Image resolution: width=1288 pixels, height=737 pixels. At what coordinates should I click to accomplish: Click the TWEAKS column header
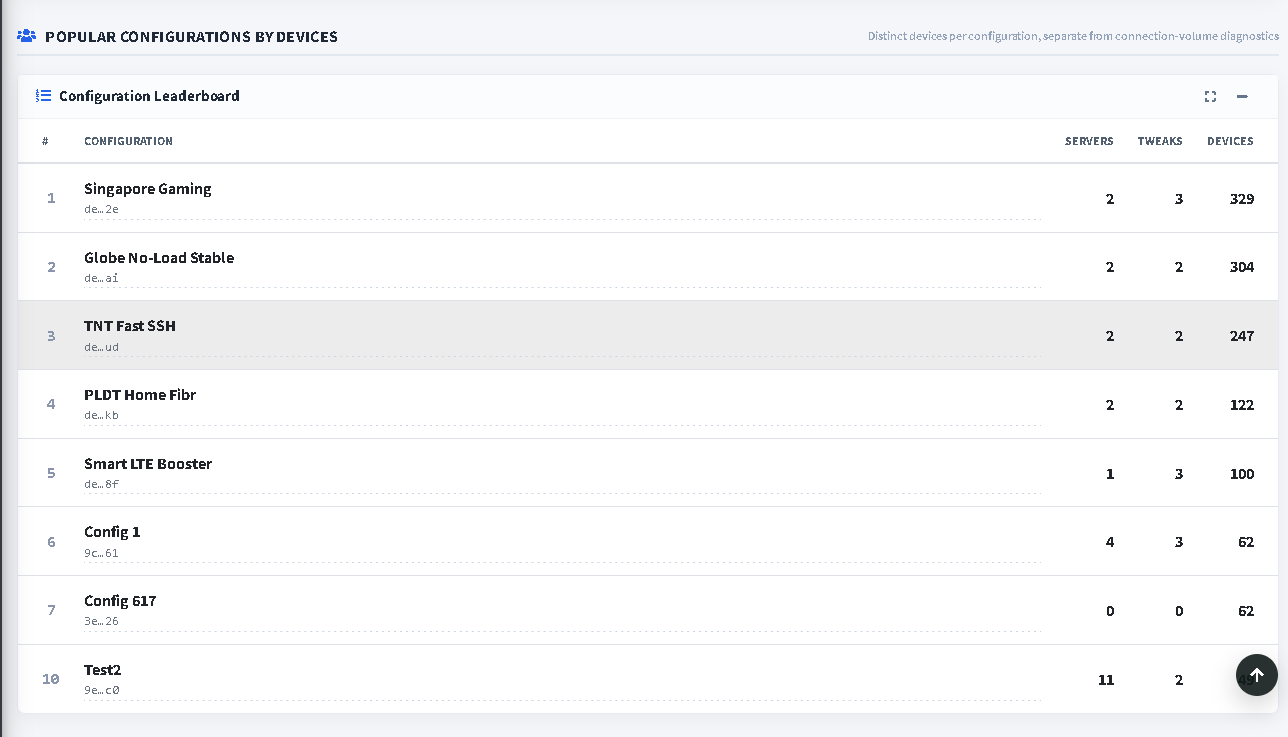click(1160, 141)
